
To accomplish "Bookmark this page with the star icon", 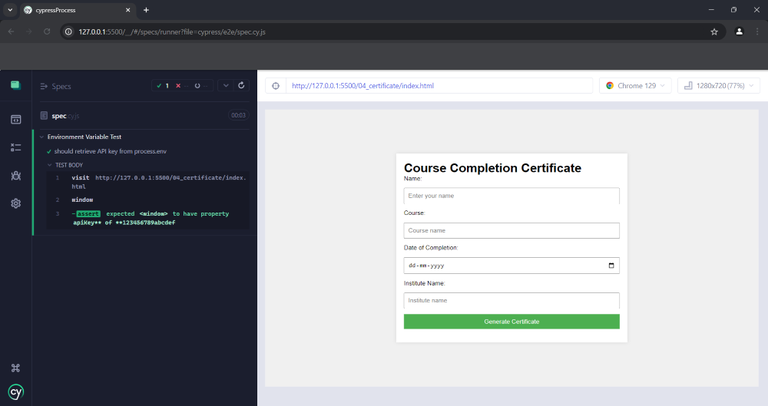I will pos(714,32).
